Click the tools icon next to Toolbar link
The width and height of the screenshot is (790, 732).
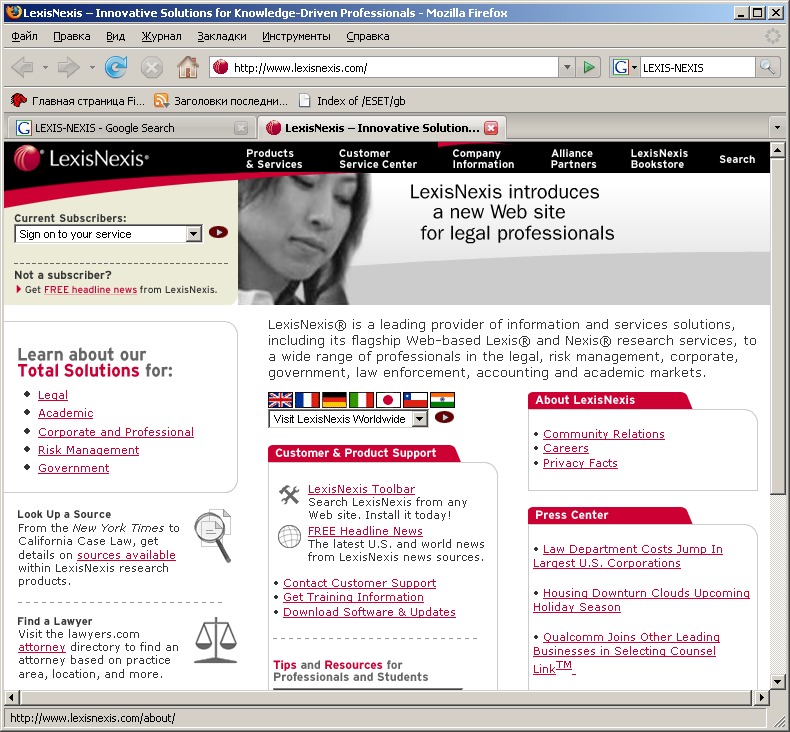coord(289,495)
